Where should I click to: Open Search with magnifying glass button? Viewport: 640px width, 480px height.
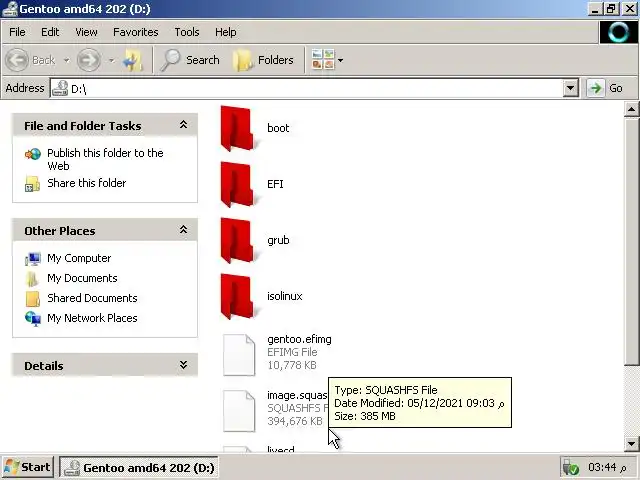(x=190, y=60)
